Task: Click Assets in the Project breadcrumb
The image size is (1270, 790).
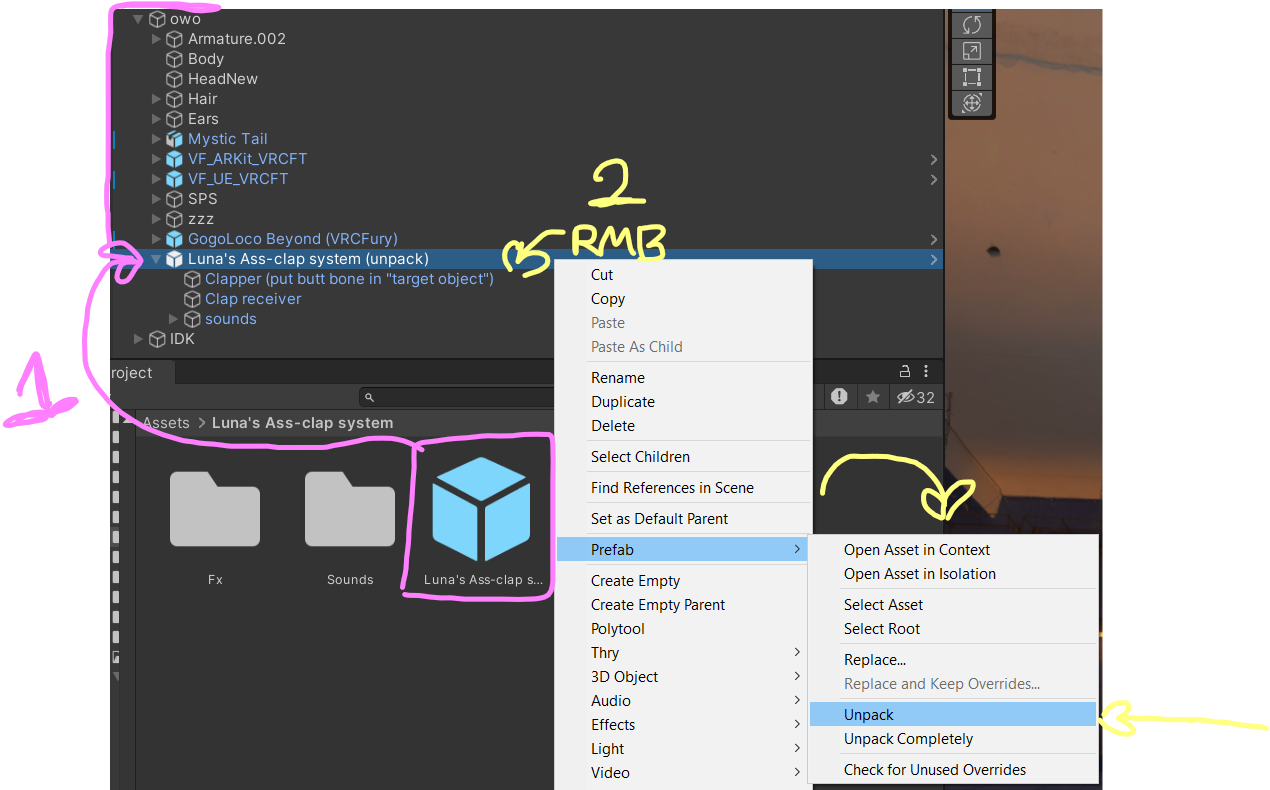Action: pyautogui.click(x=166, y=423)
